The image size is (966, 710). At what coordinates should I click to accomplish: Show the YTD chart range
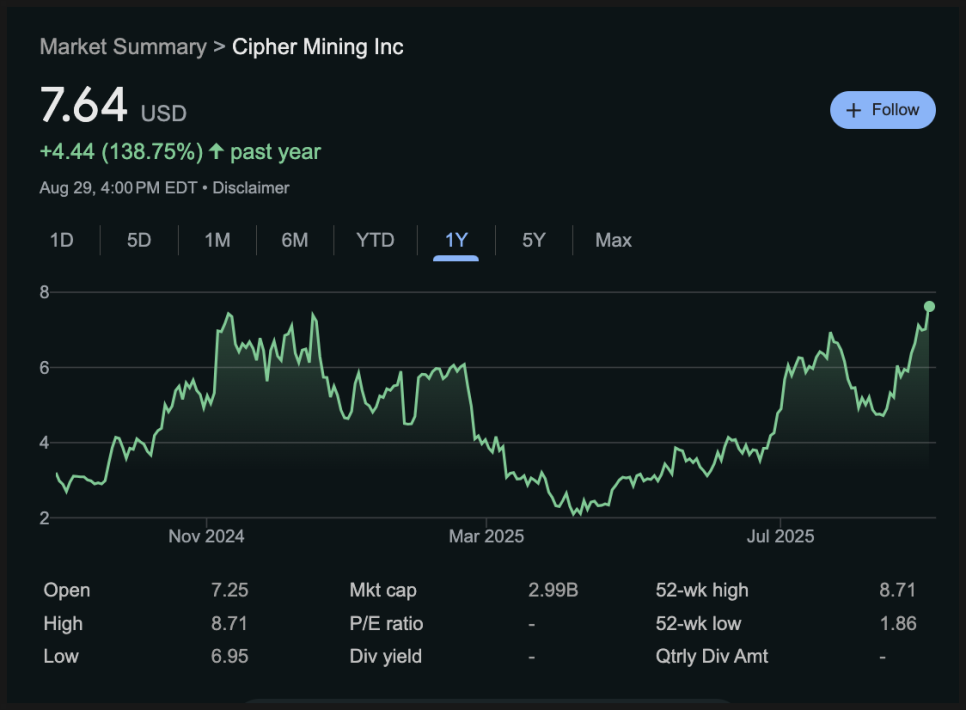point(375,240)
